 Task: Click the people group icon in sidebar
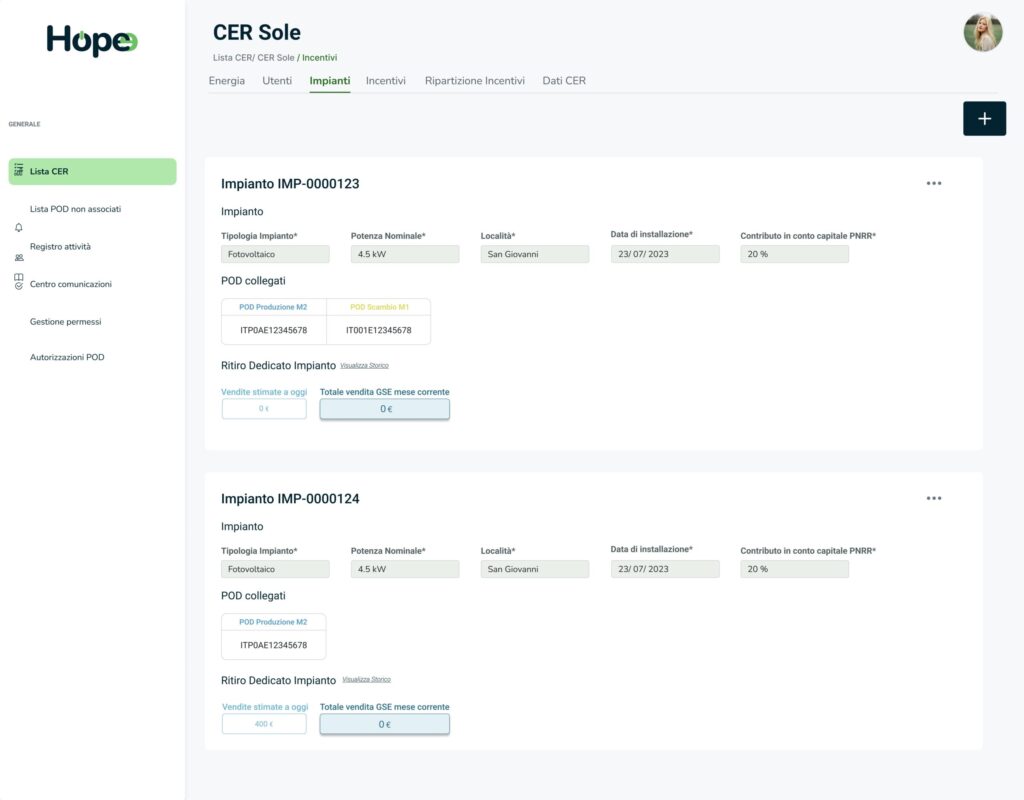point(18,257)
